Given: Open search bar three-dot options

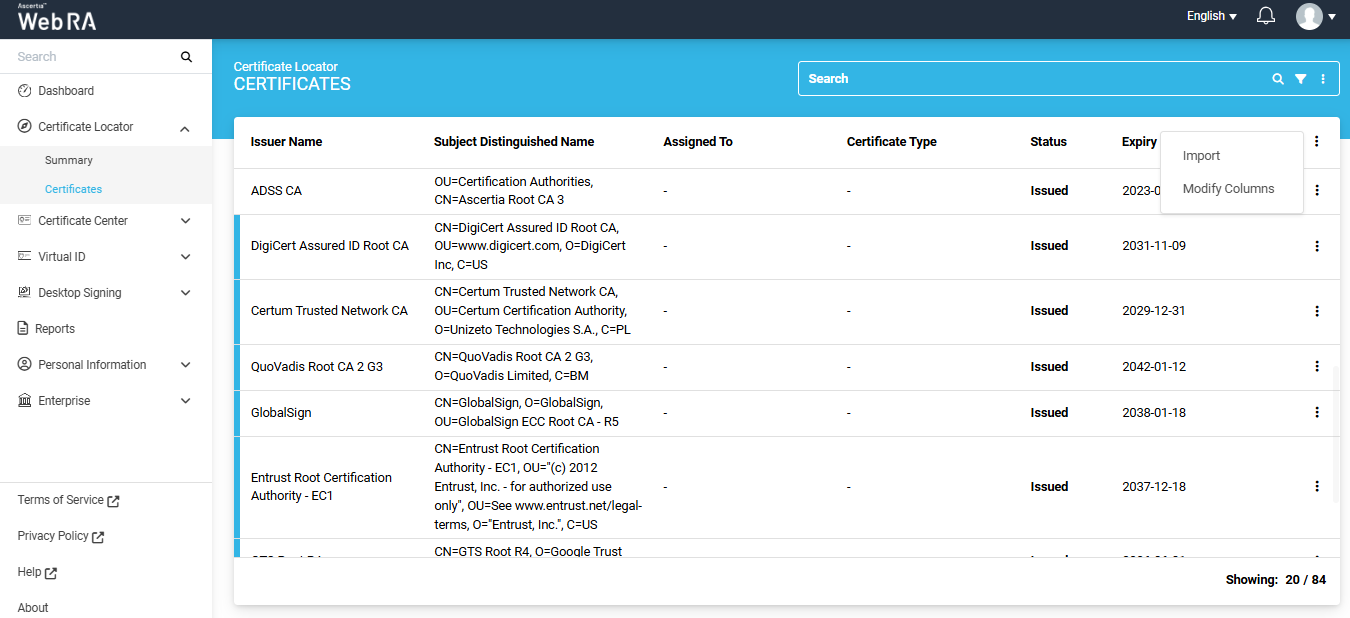Looking at the screenshot, I should tap(1323, 79).
